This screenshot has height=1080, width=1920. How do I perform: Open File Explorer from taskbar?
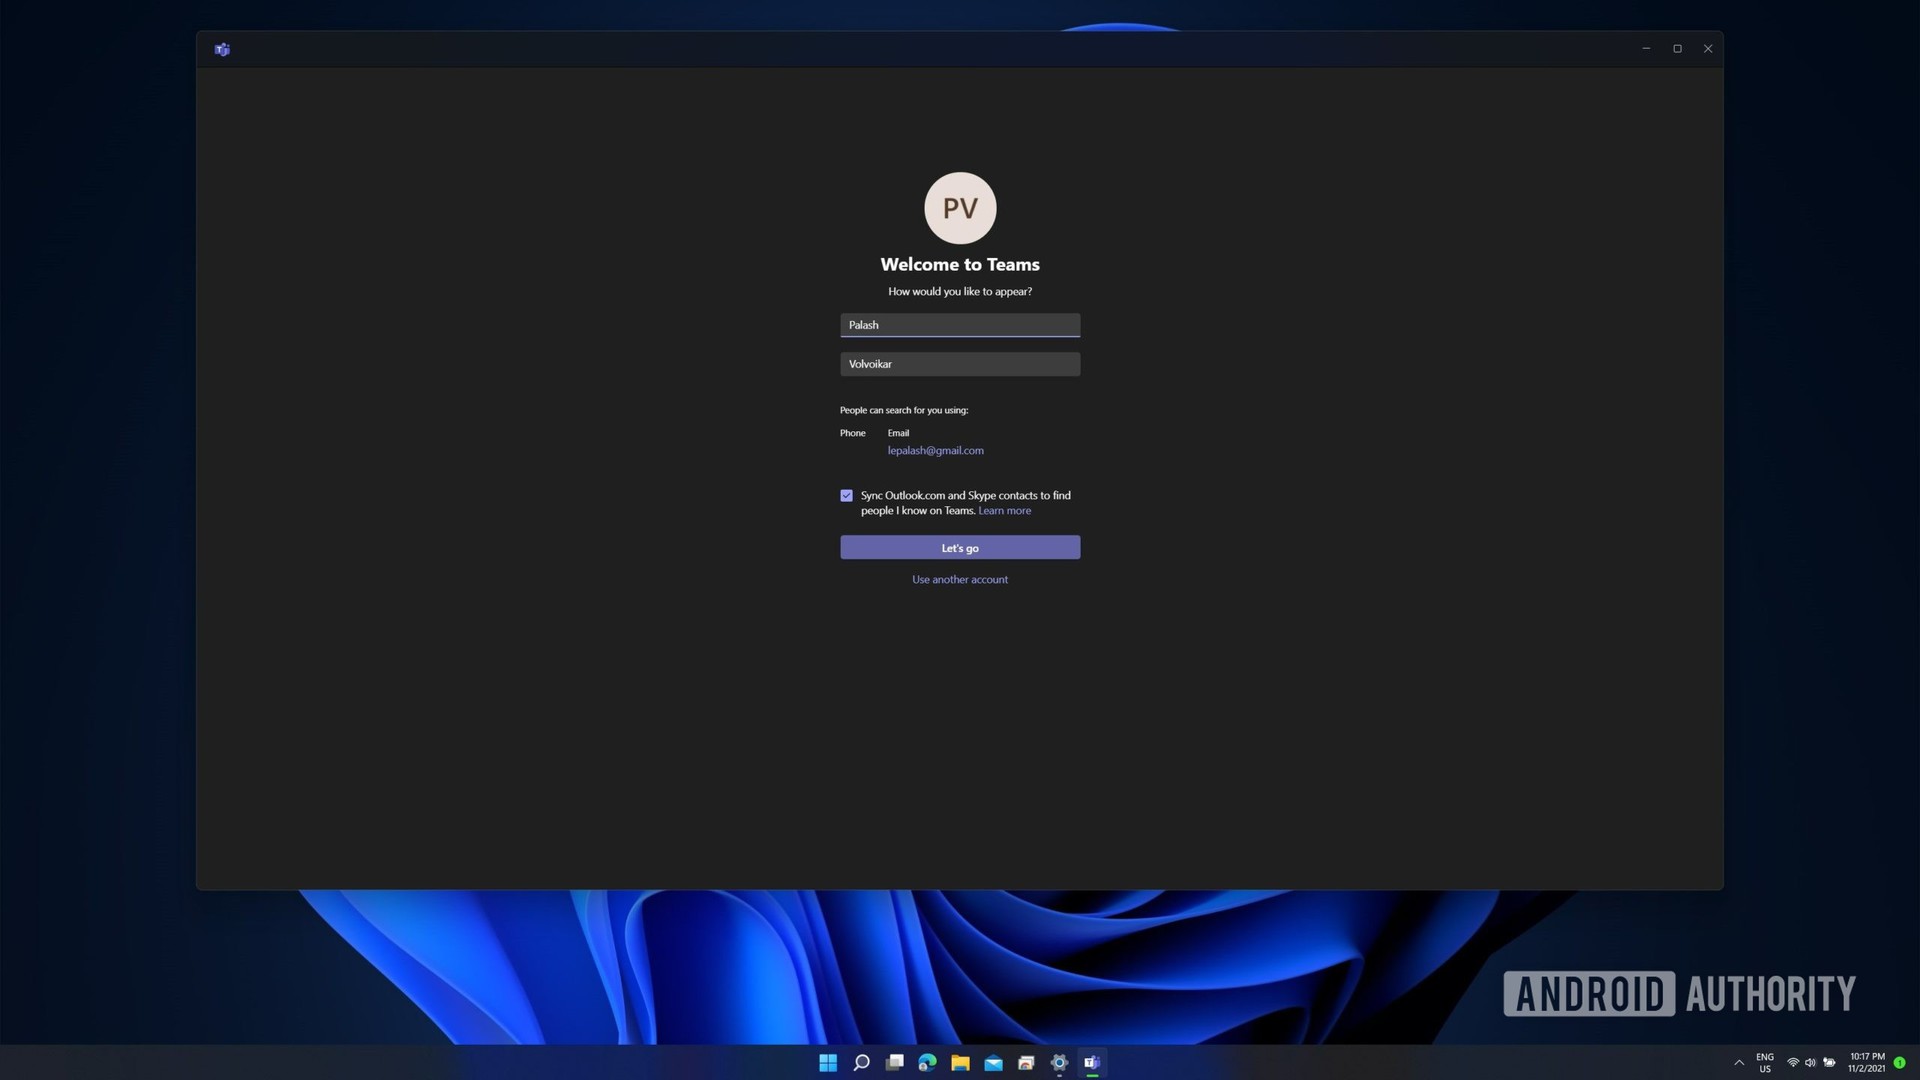point(960,1063)
